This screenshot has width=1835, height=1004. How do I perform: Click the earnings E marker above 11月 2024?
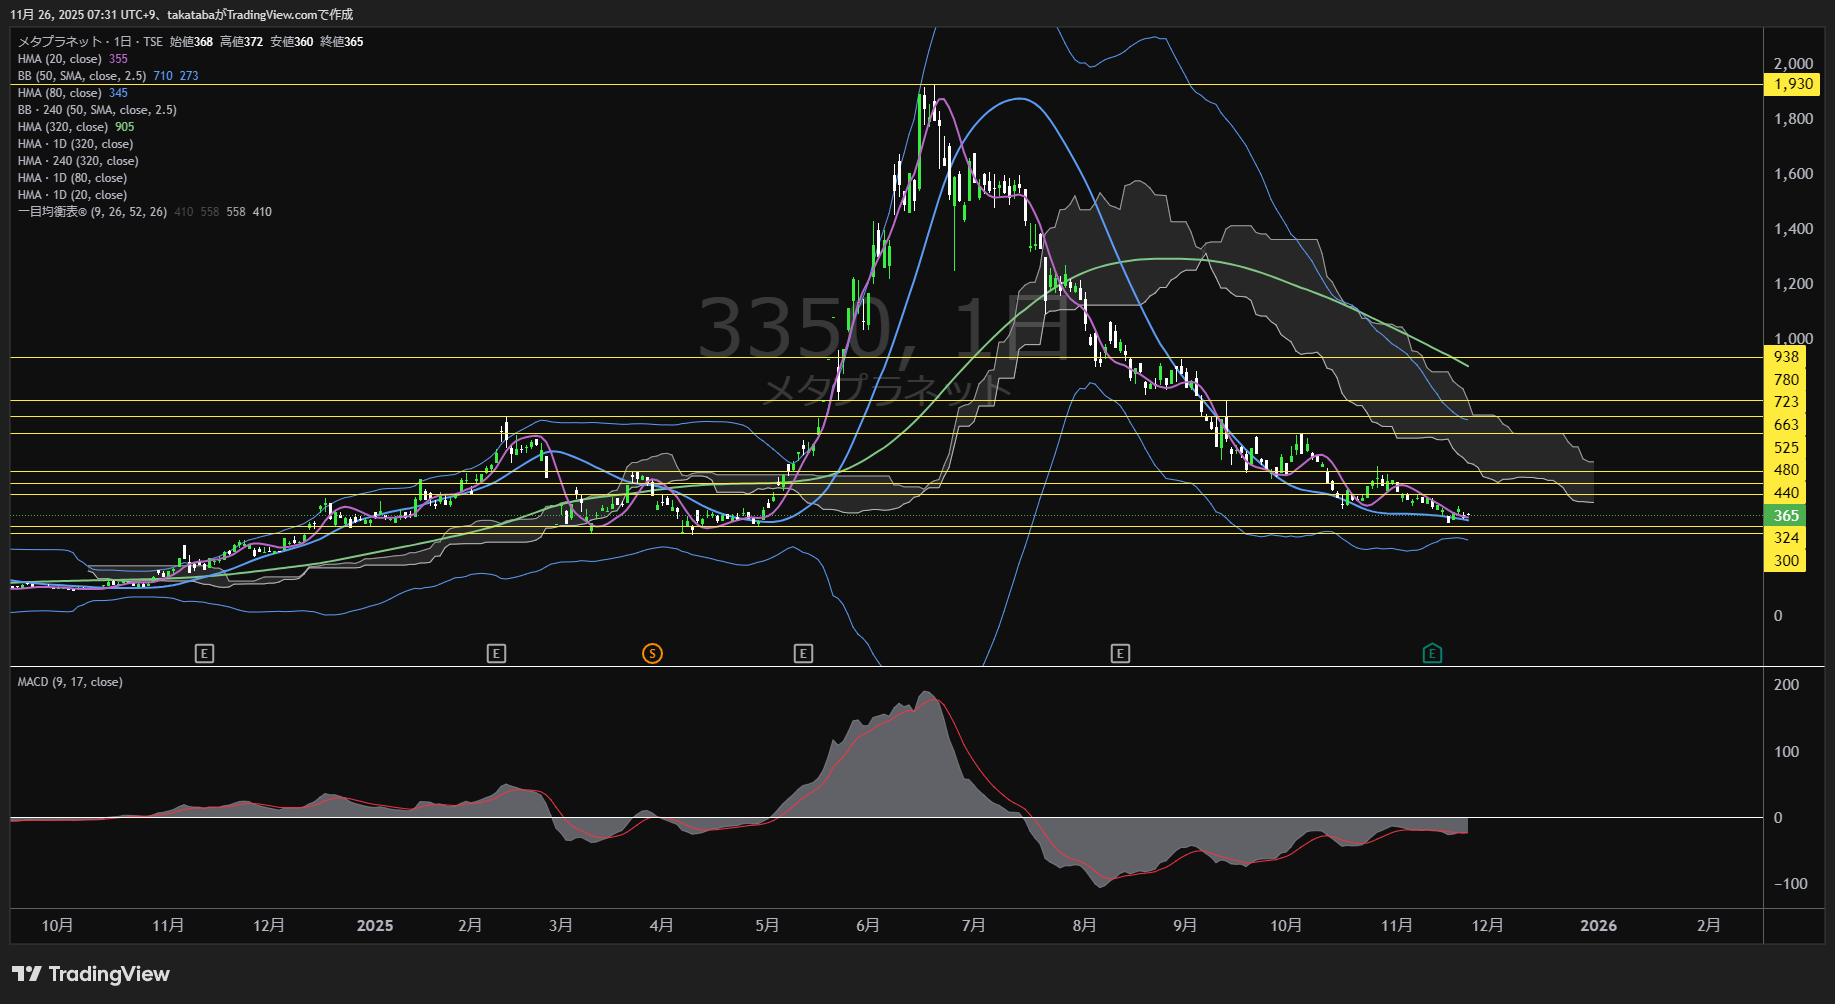click(204, 654)
